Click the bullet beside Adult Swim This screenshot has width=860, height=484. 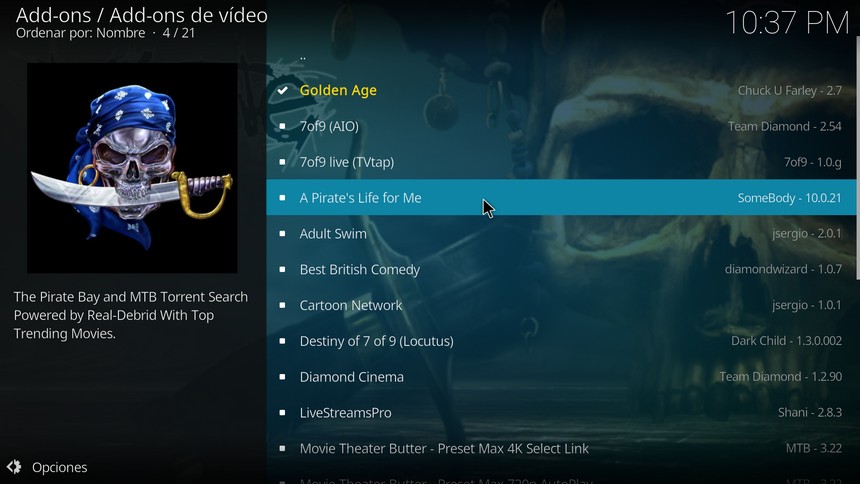point(282,233)
